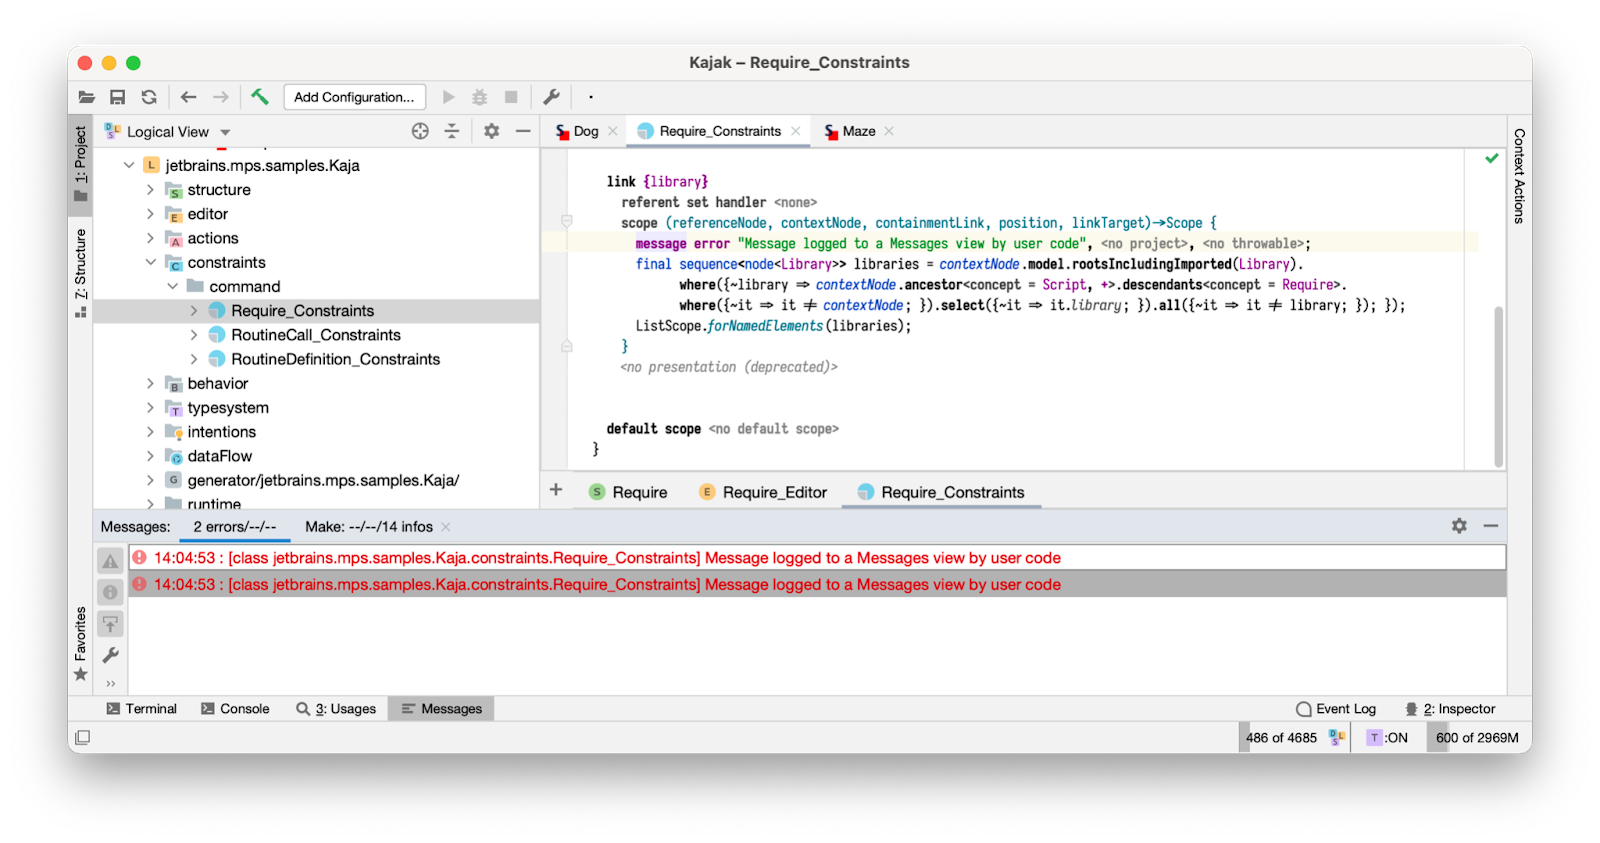Open the 3: Usages tool window
This screenshot has width=1600, height=843.
pyautogui.click(x=336, y=709)
